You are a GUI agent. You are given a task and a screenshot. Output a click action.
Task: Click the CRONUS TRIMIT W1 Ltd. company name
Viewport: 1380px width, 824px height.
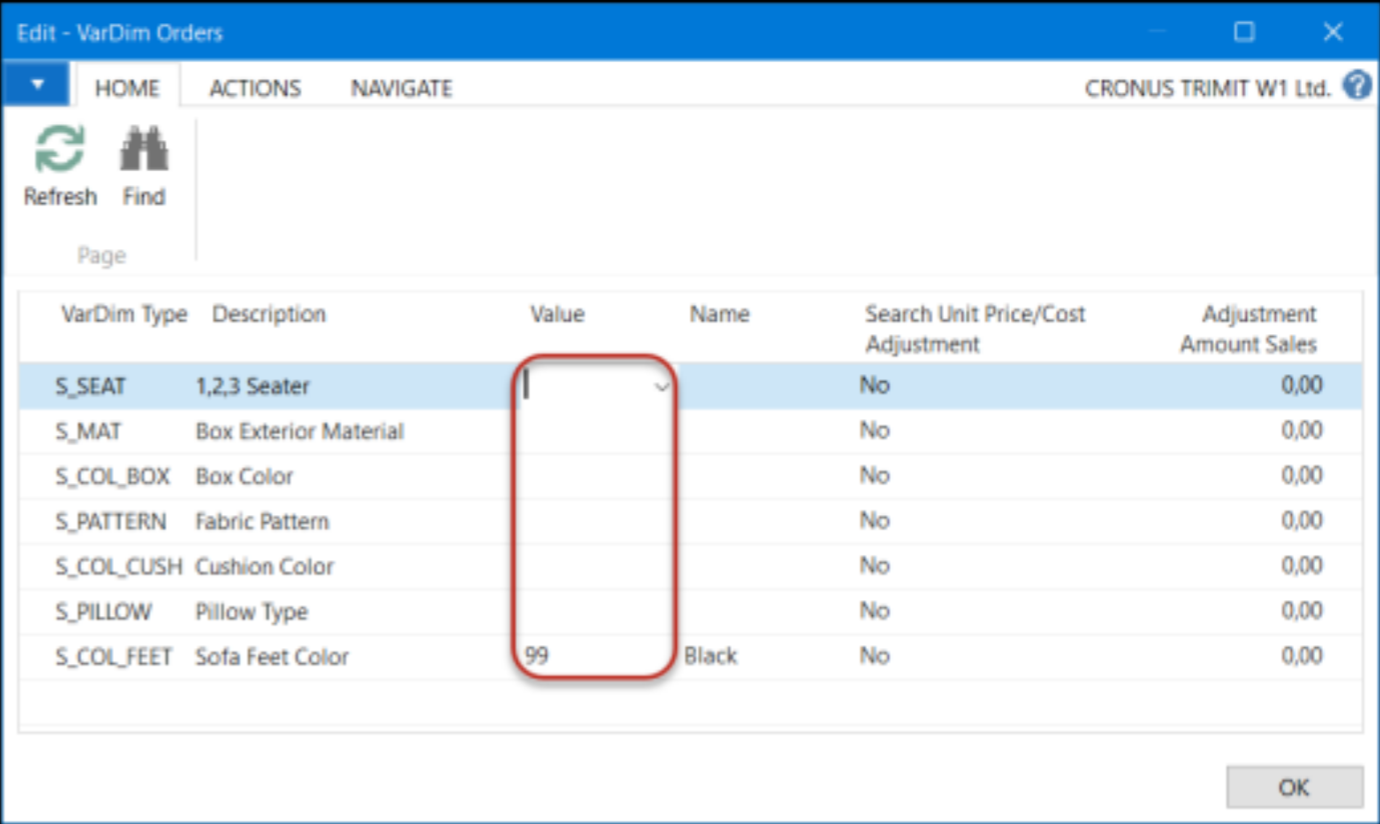[1208, 88]
